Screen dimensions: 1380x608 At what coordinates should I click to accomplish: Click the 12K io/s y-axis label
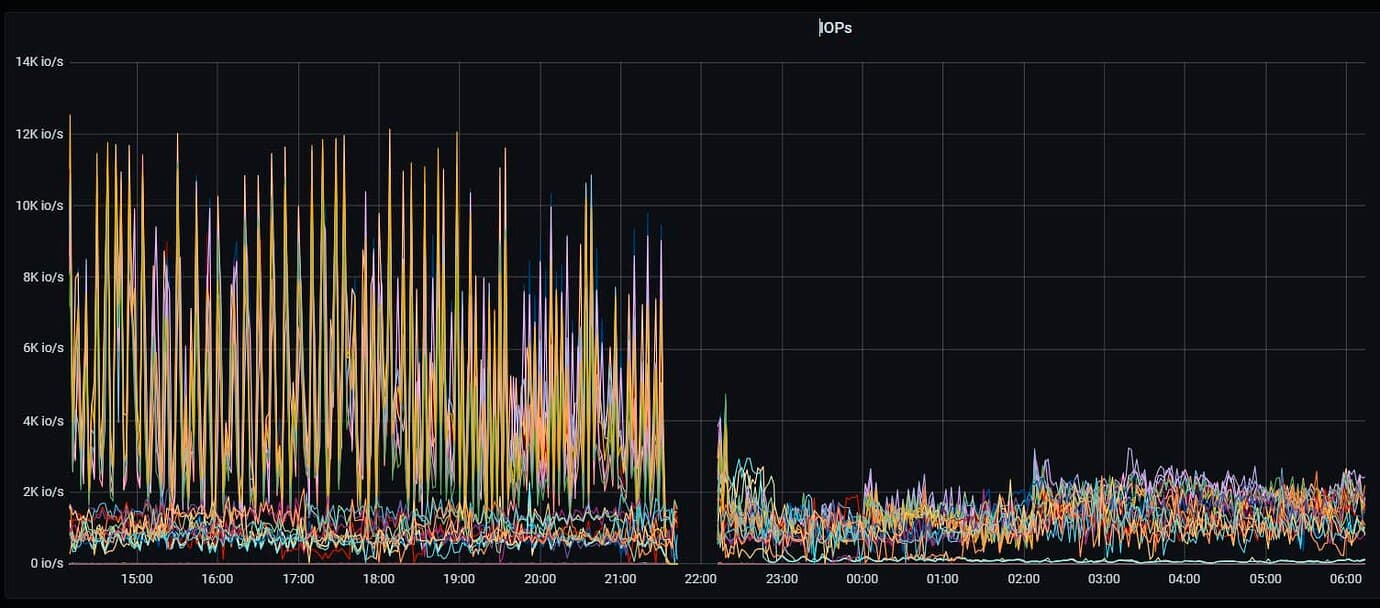coord(40,134)
